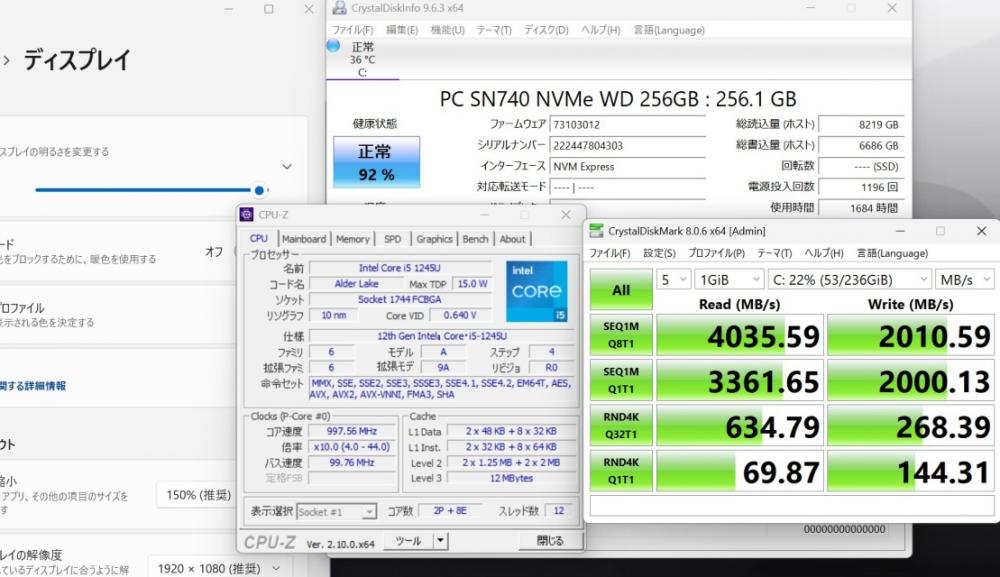Open 言語(Language) menu in CrystalDiskMark

coord(892,253)
